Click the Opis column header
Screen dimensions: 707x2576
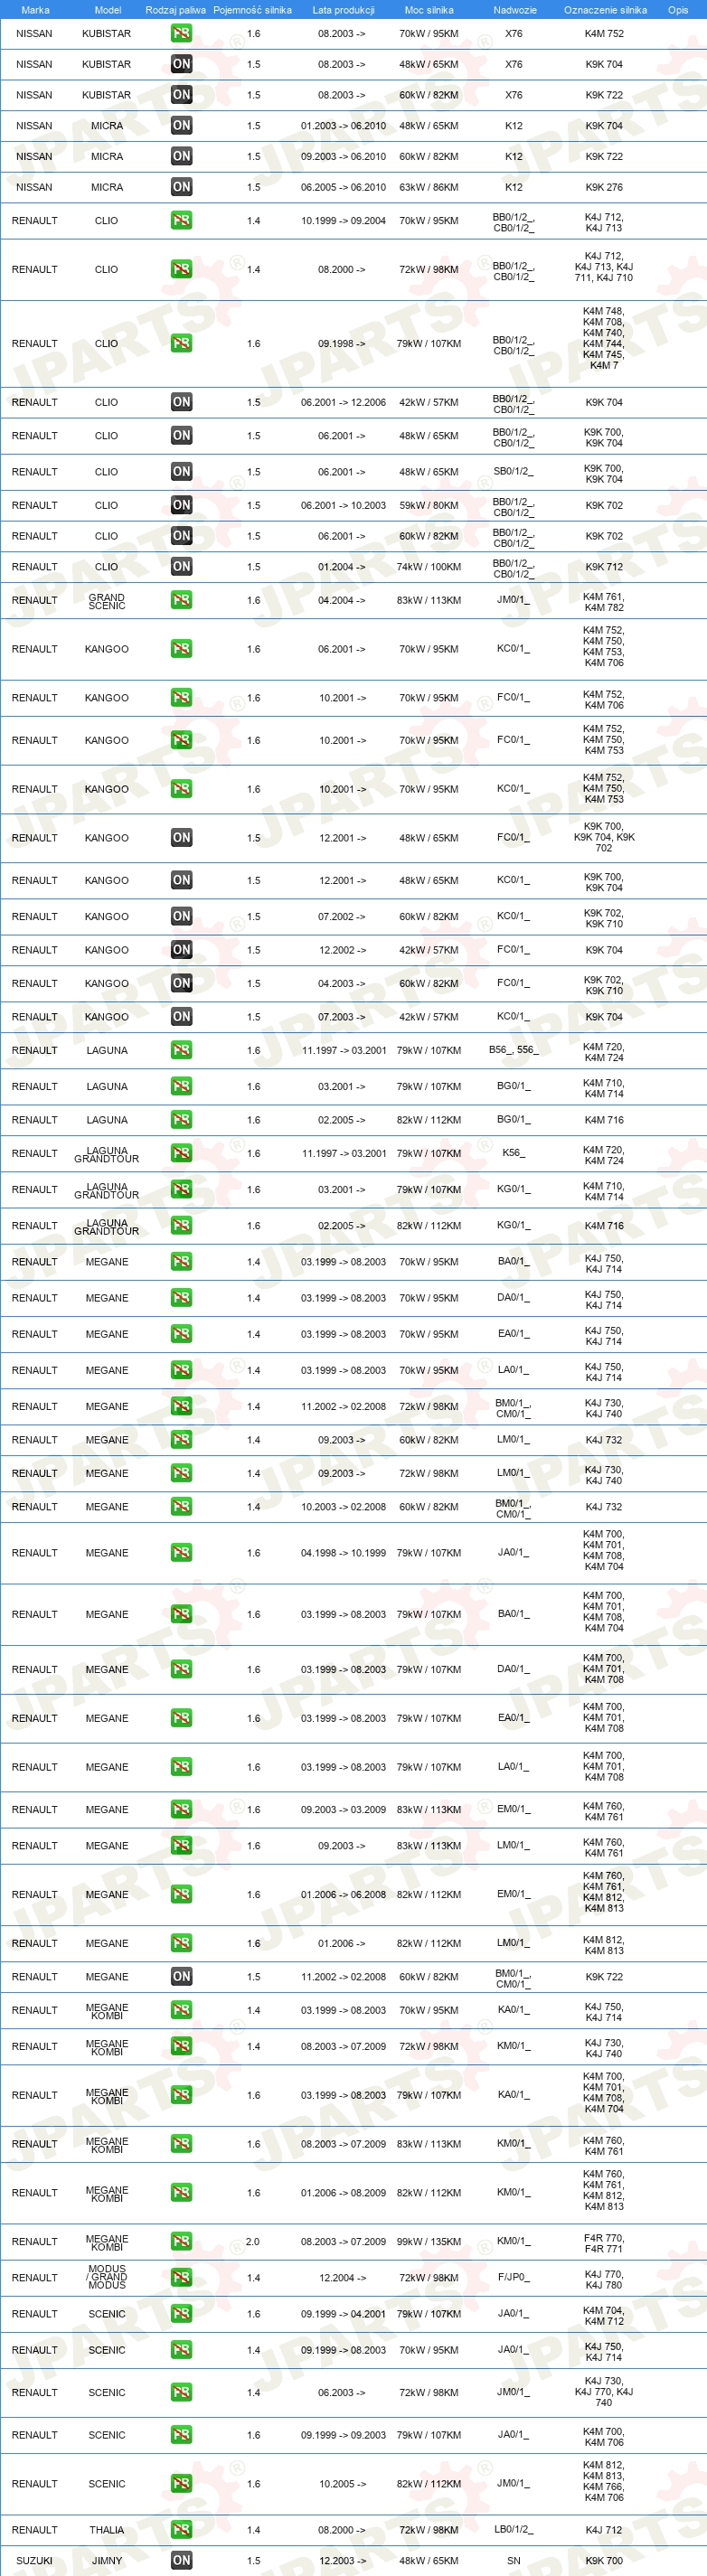(x=678, y=10)
